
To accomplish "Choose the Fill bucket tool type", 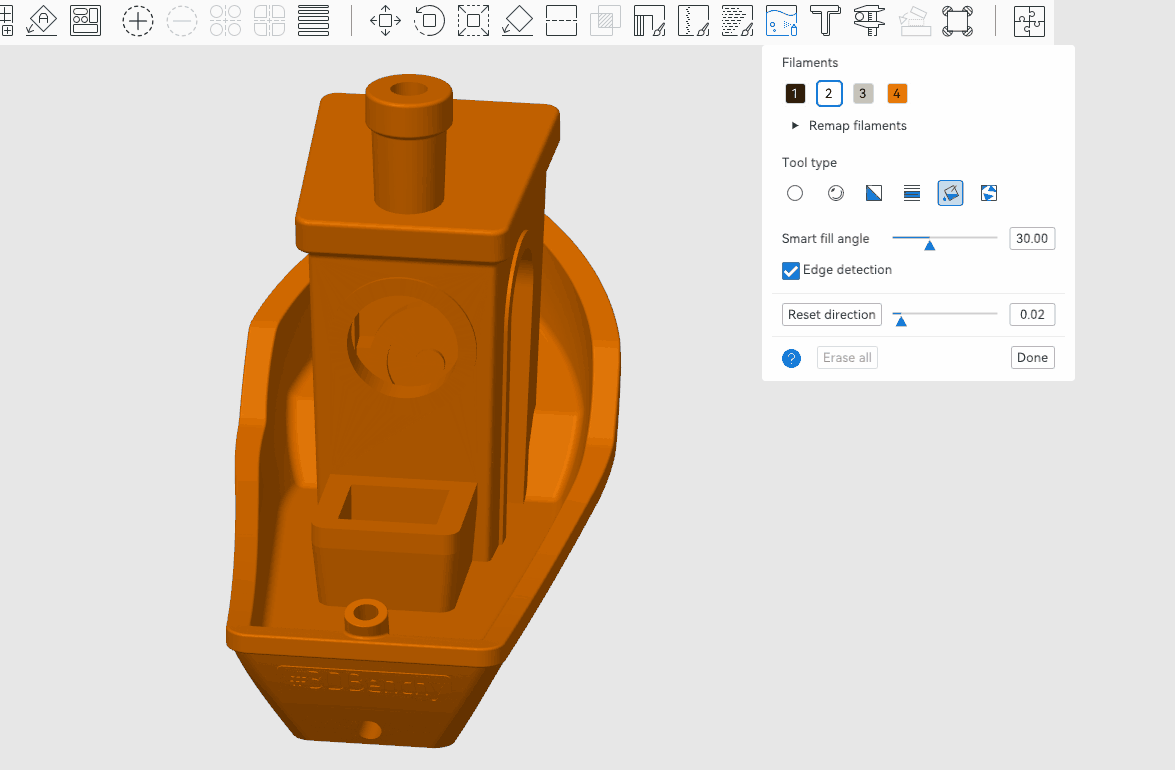I will [x=950, y=193].
